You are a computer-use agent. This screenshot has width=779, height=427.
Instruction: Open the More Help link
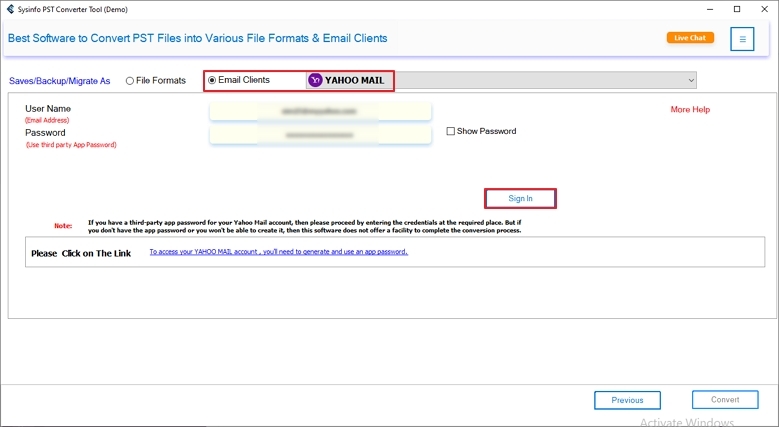690,109
